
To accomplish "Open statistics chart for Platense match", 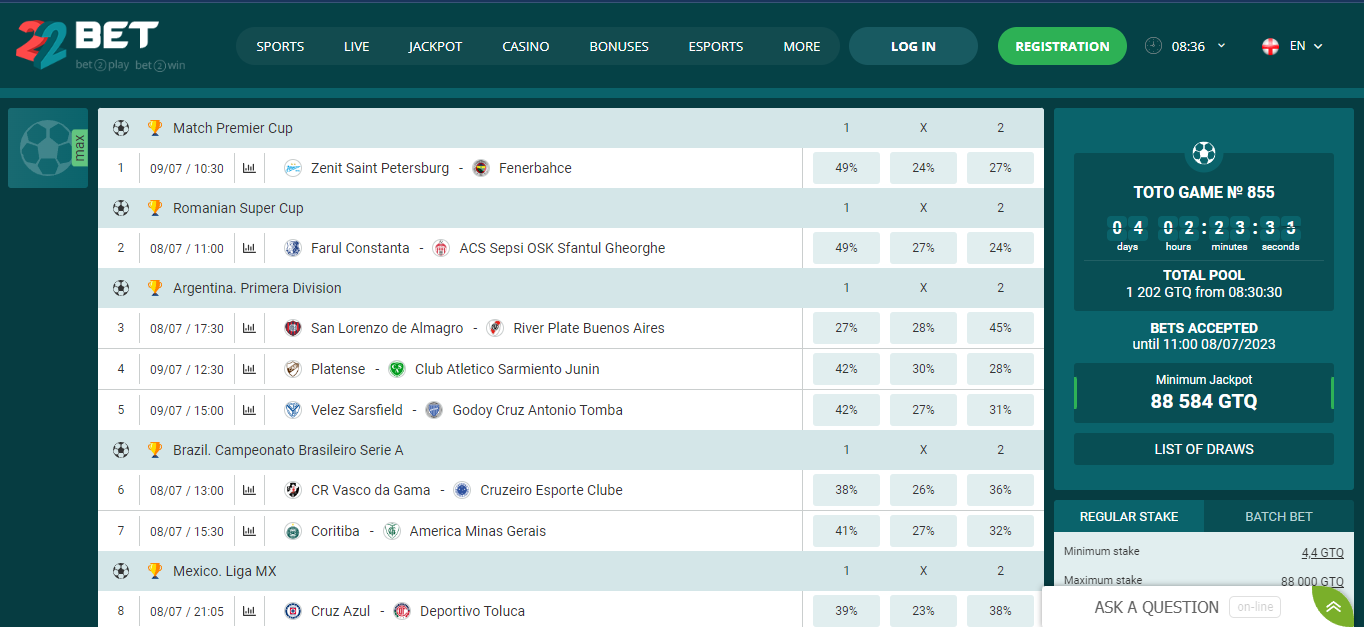I will pos(249,369).
